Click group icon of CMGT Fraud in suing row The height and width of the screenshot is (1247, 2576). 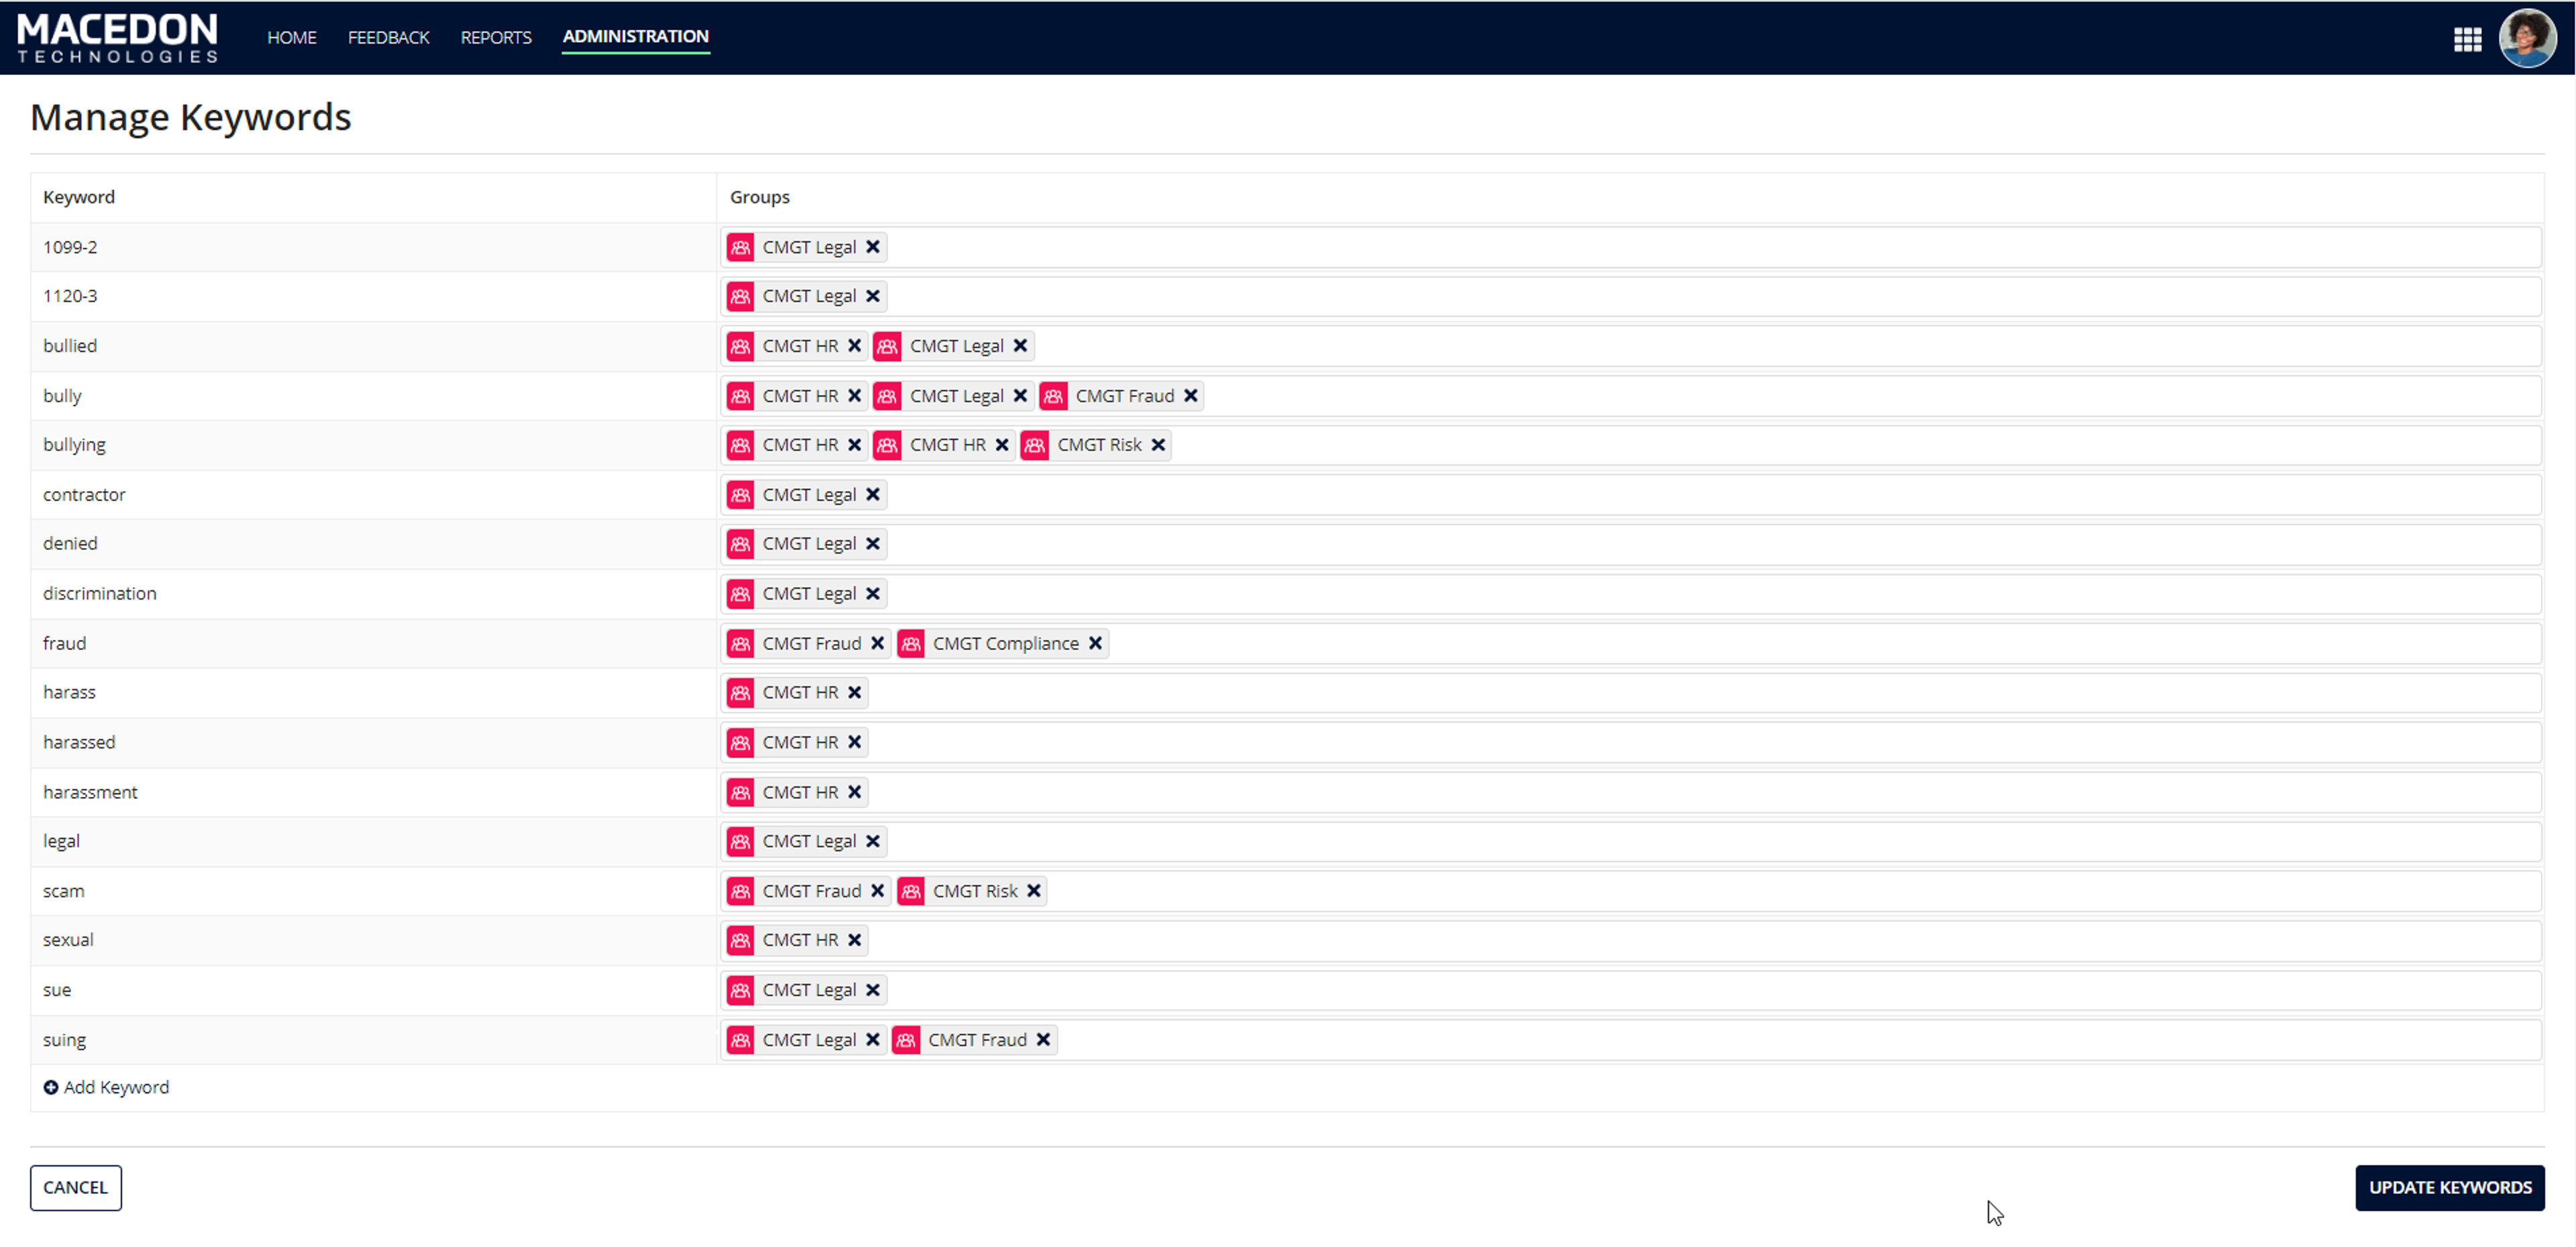point(906,1040)
